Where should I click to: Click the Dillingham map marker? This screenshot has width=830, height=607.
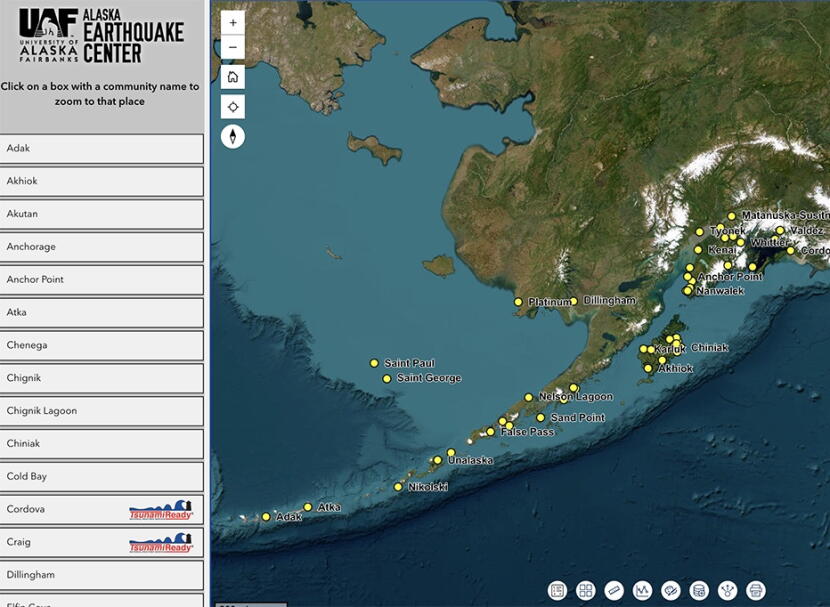tap(574, 301)
